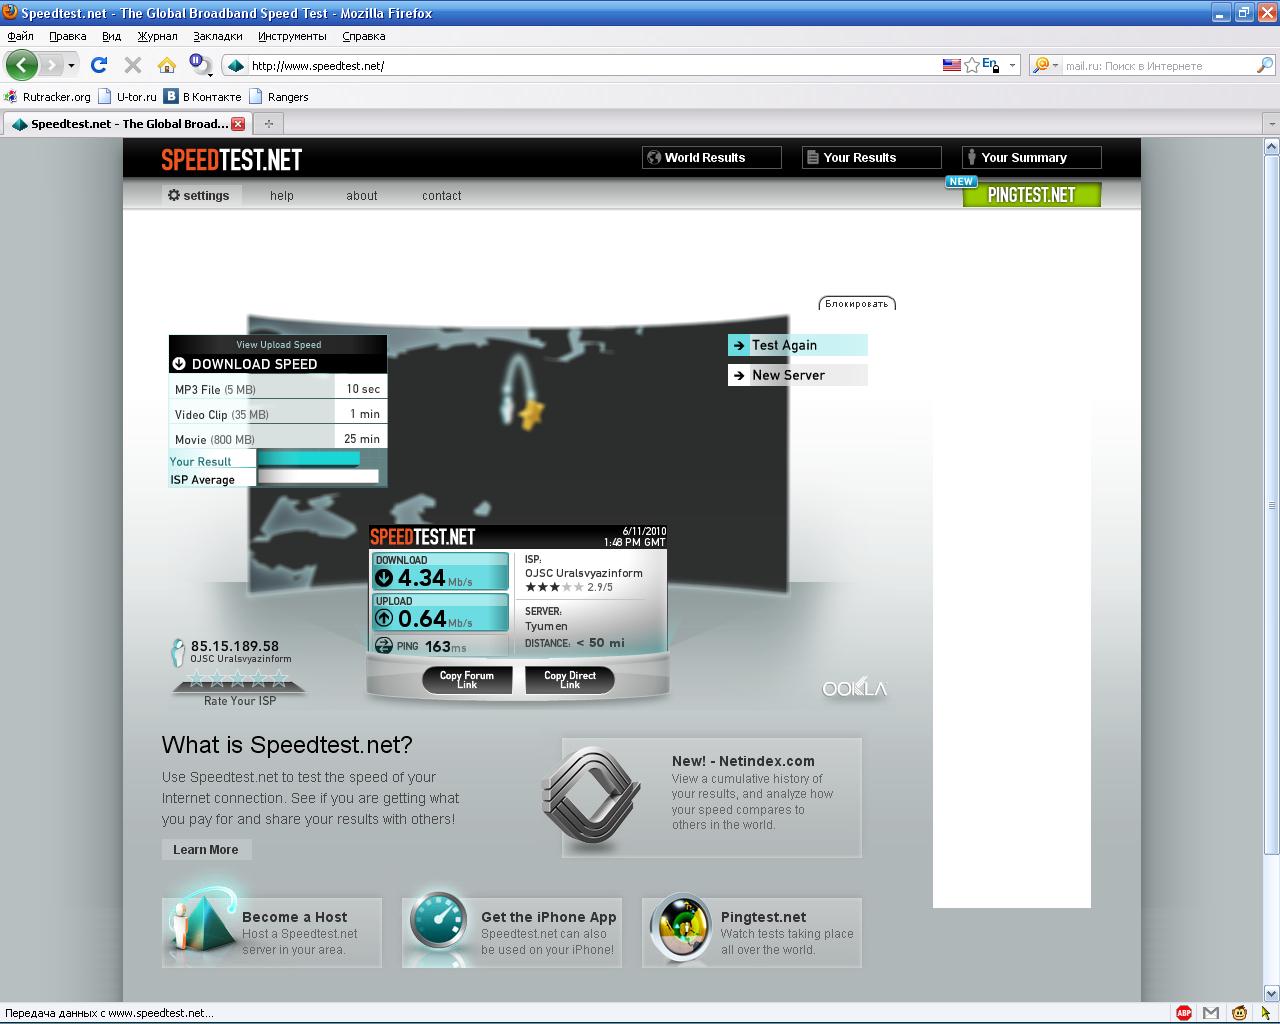Click the Pingtest.net round icon
Image resolution: width=1280 pixels, height=1024 pixels.
point(681,926)
